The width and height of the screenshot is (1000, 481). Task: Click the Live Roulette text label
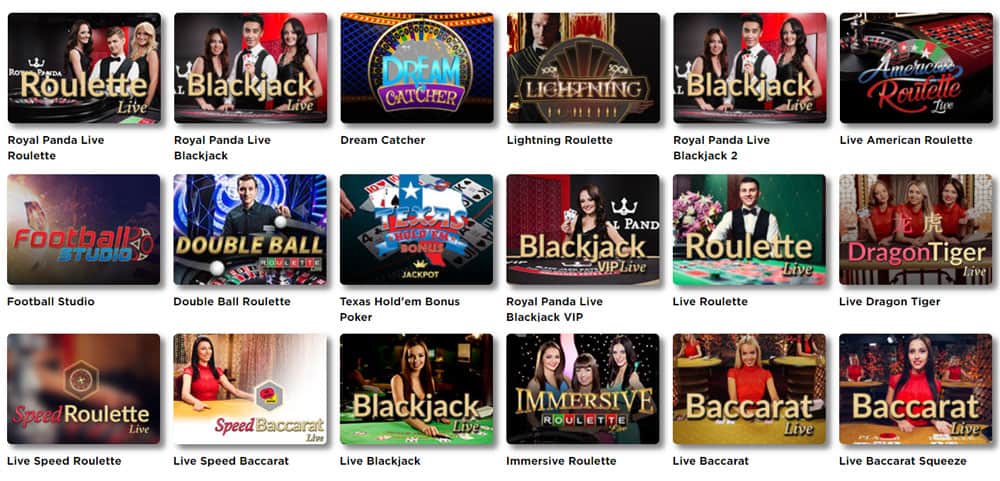click(x=710, y=301)
